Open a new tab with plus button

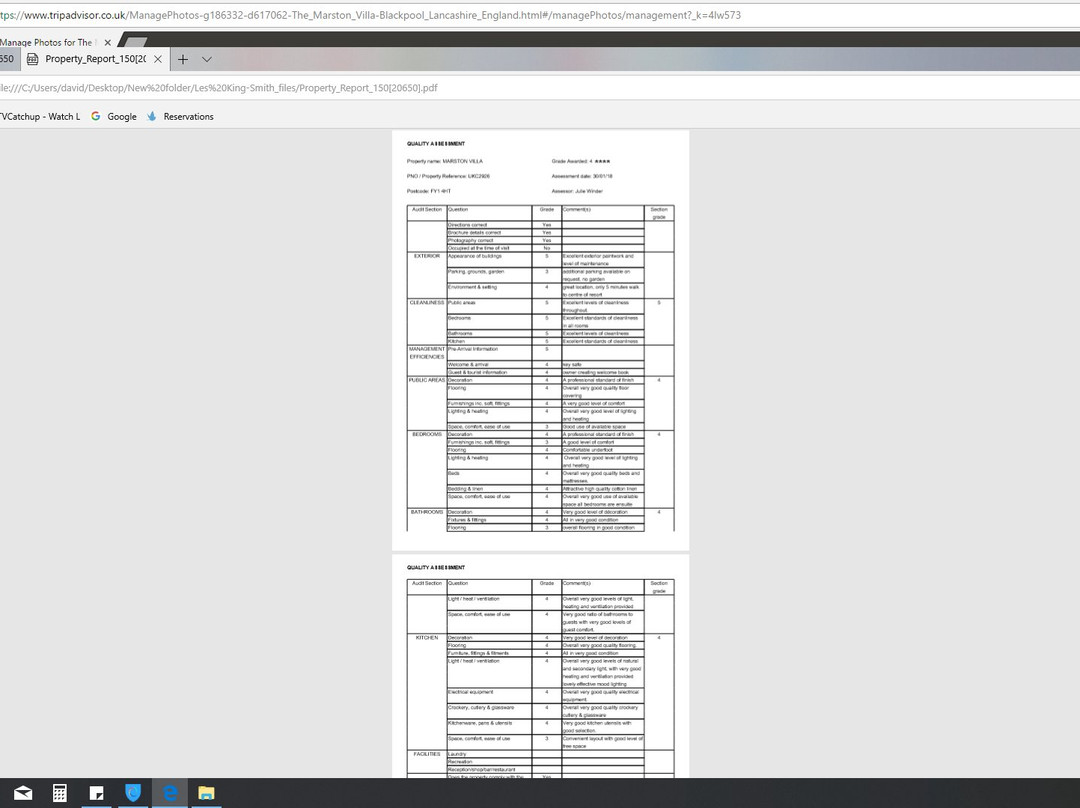(x=183, y=59)
